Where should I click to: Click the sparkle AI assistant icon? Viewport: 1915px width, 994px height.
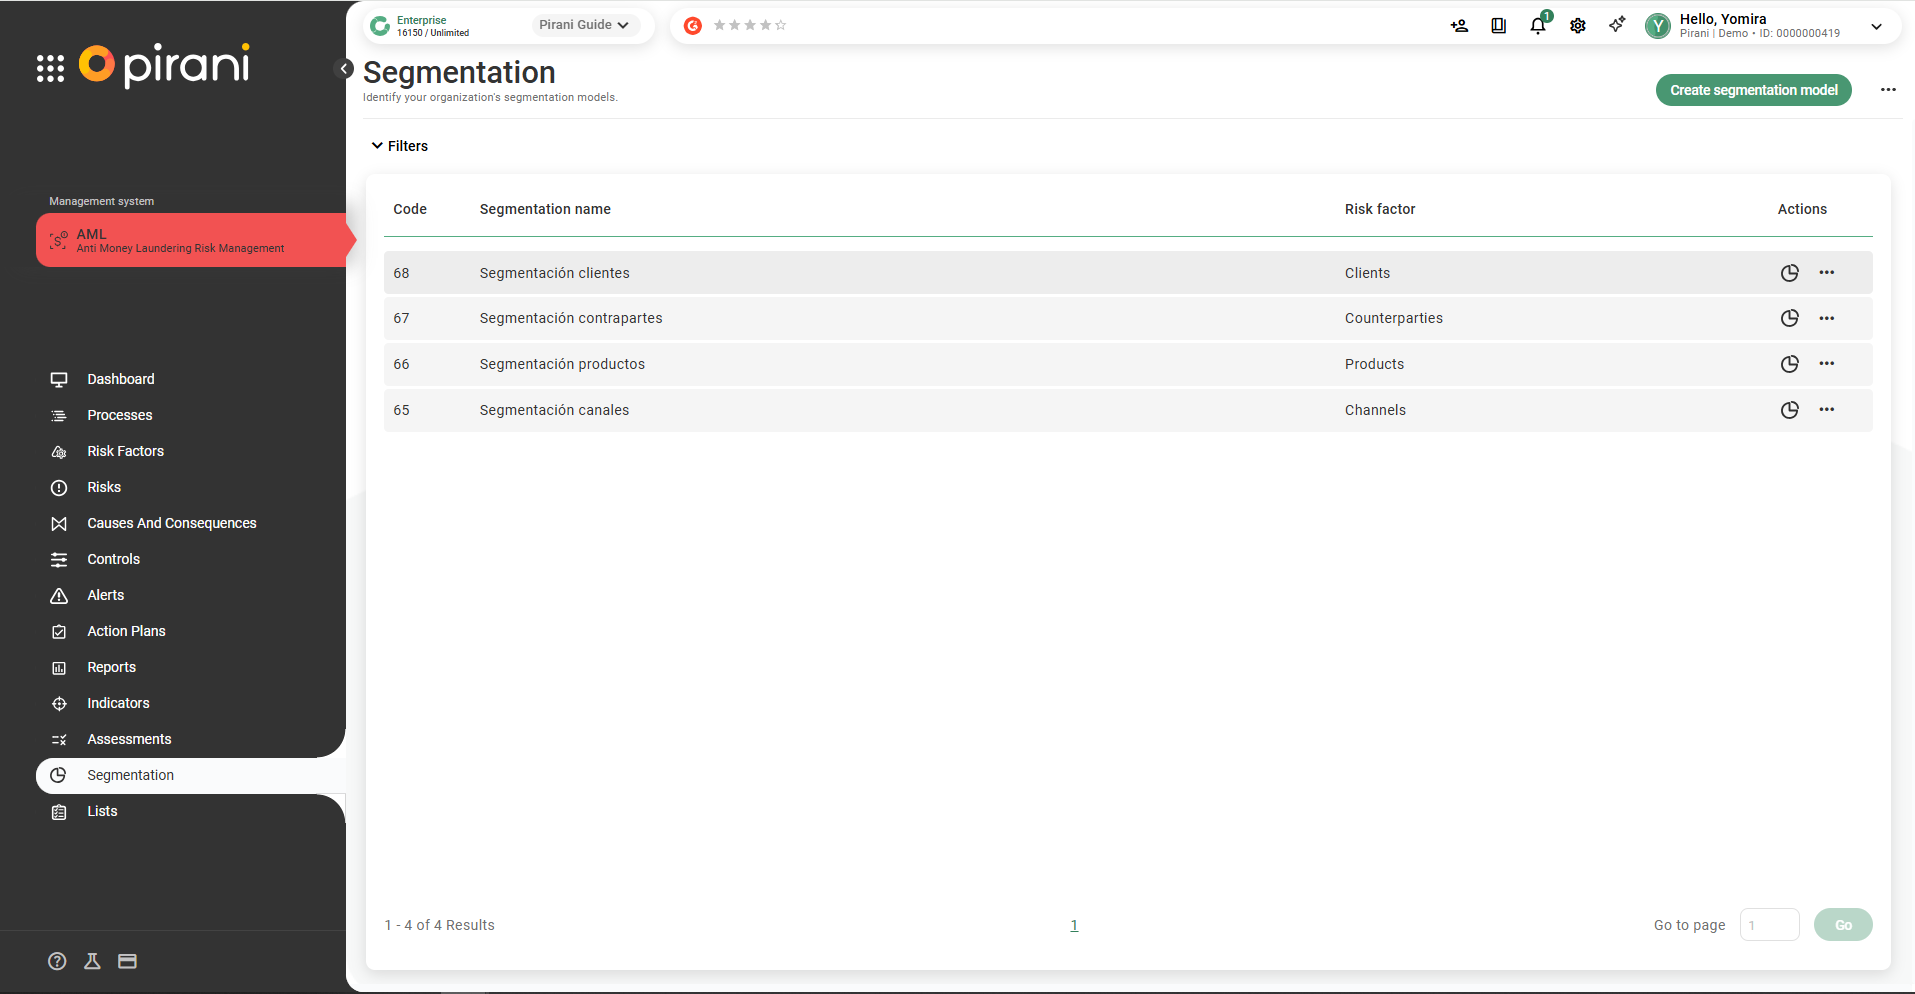click(x=1617, y=25)
